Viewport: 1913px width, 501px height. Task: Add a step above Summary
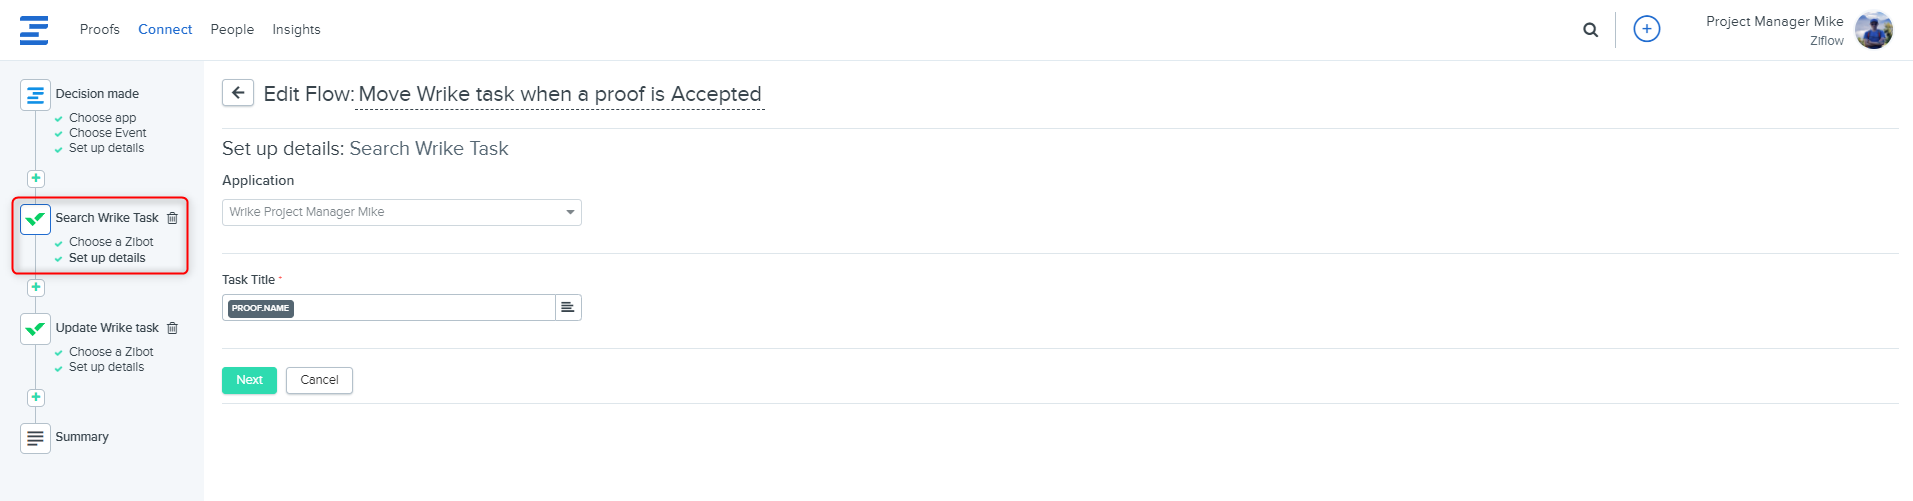36,398
